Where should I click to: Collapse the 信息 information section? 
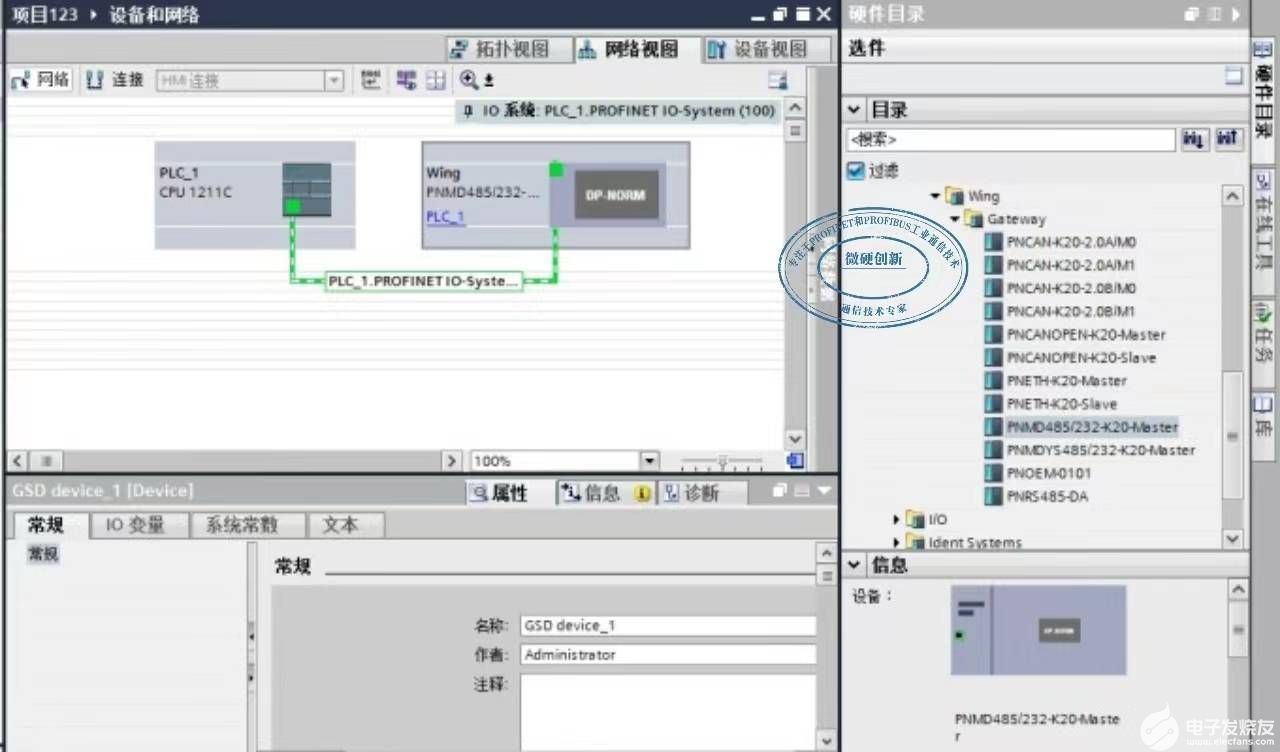coord(854,565)
